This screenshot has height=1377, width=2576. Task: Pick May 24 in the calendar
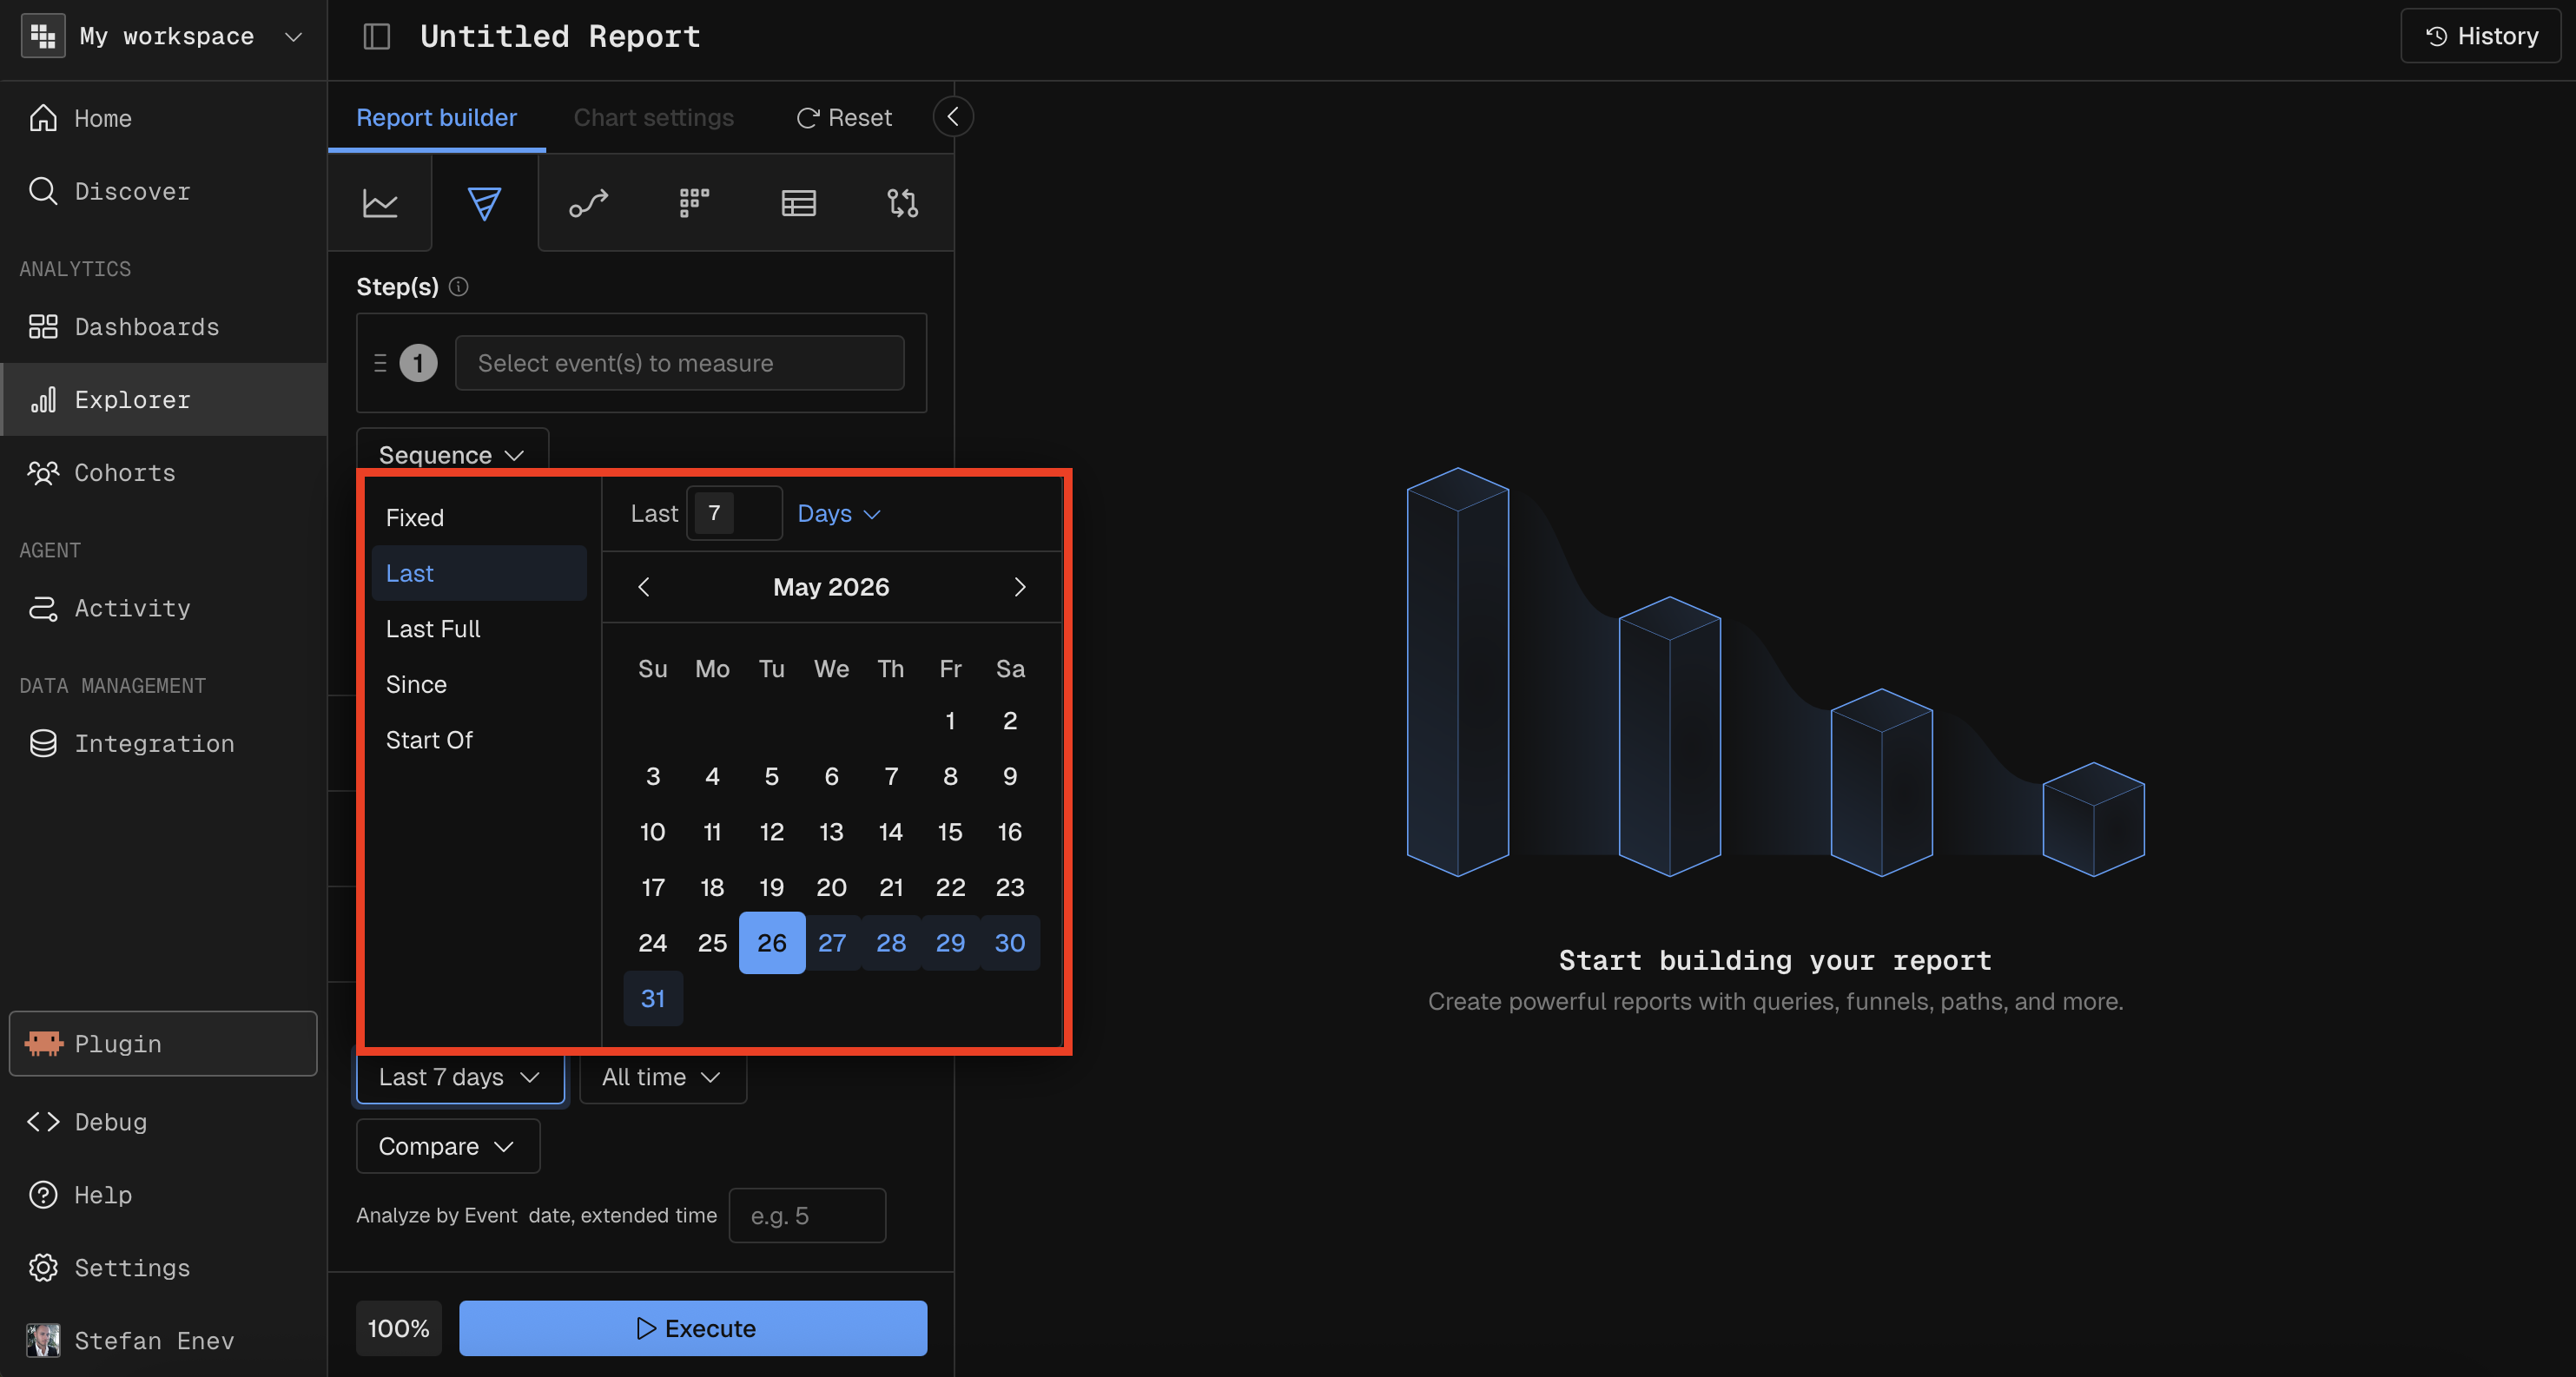653,943
